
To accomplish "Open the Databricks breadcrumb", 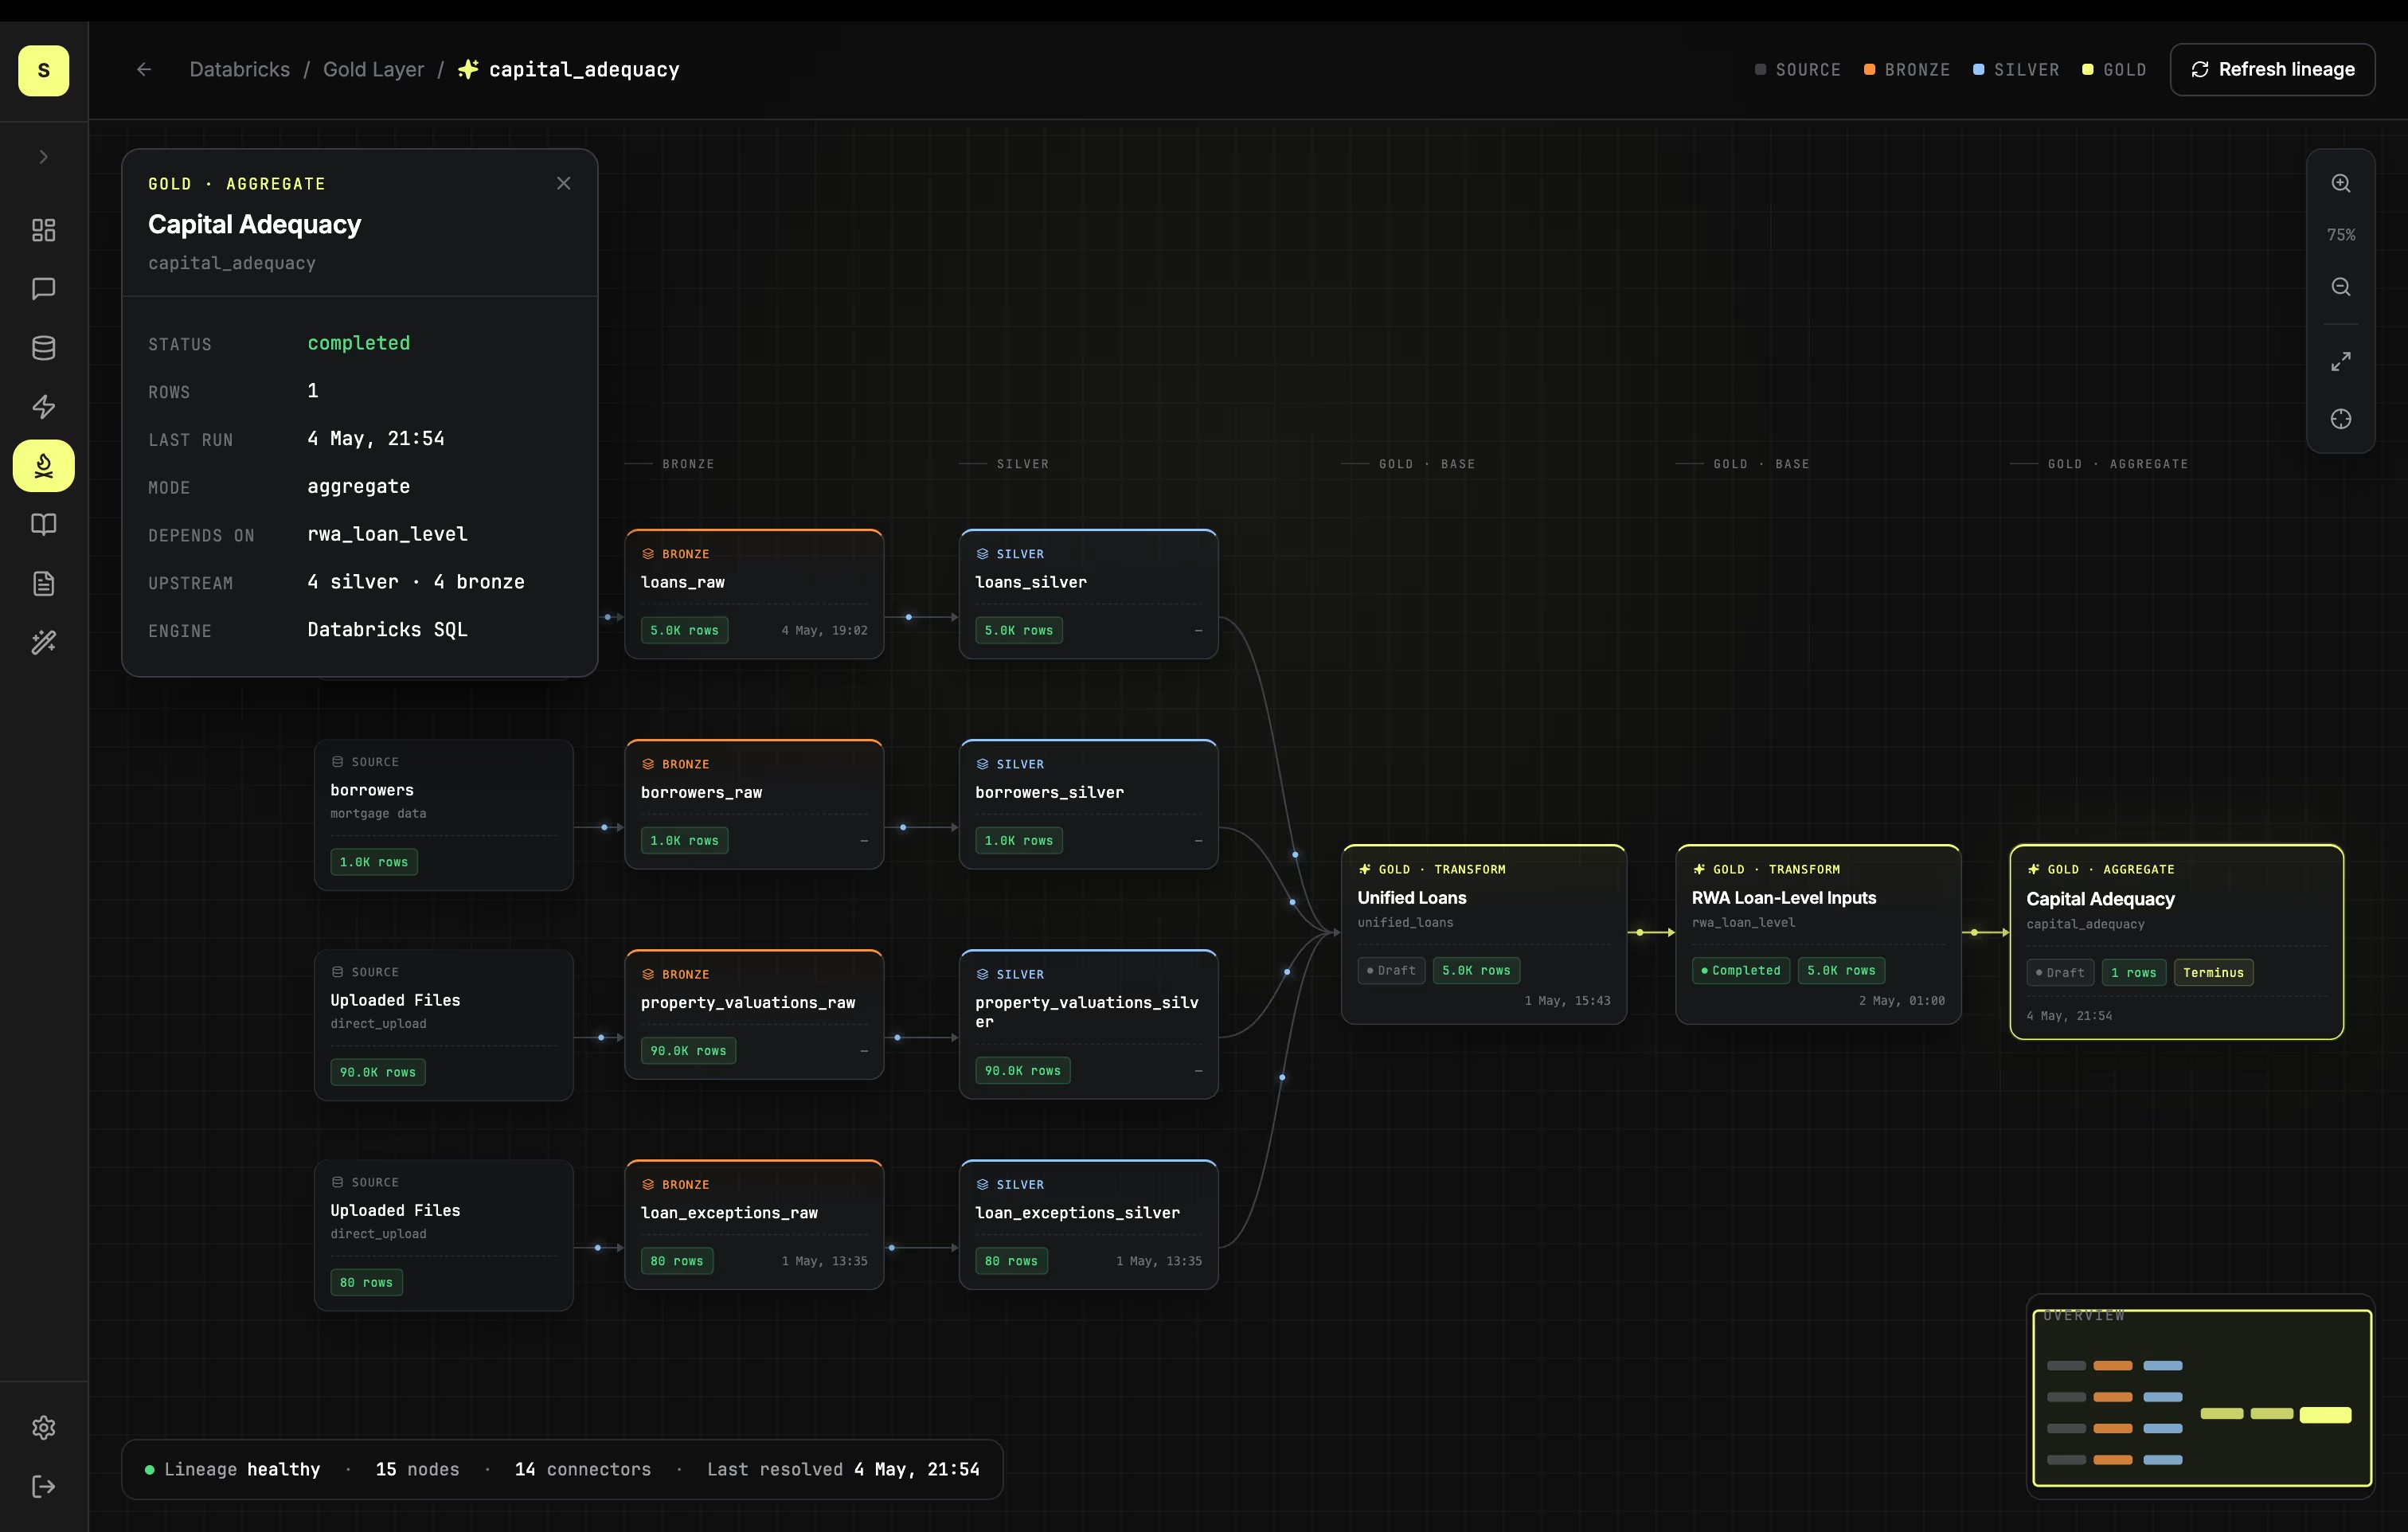I will click(x=239, y=69).
